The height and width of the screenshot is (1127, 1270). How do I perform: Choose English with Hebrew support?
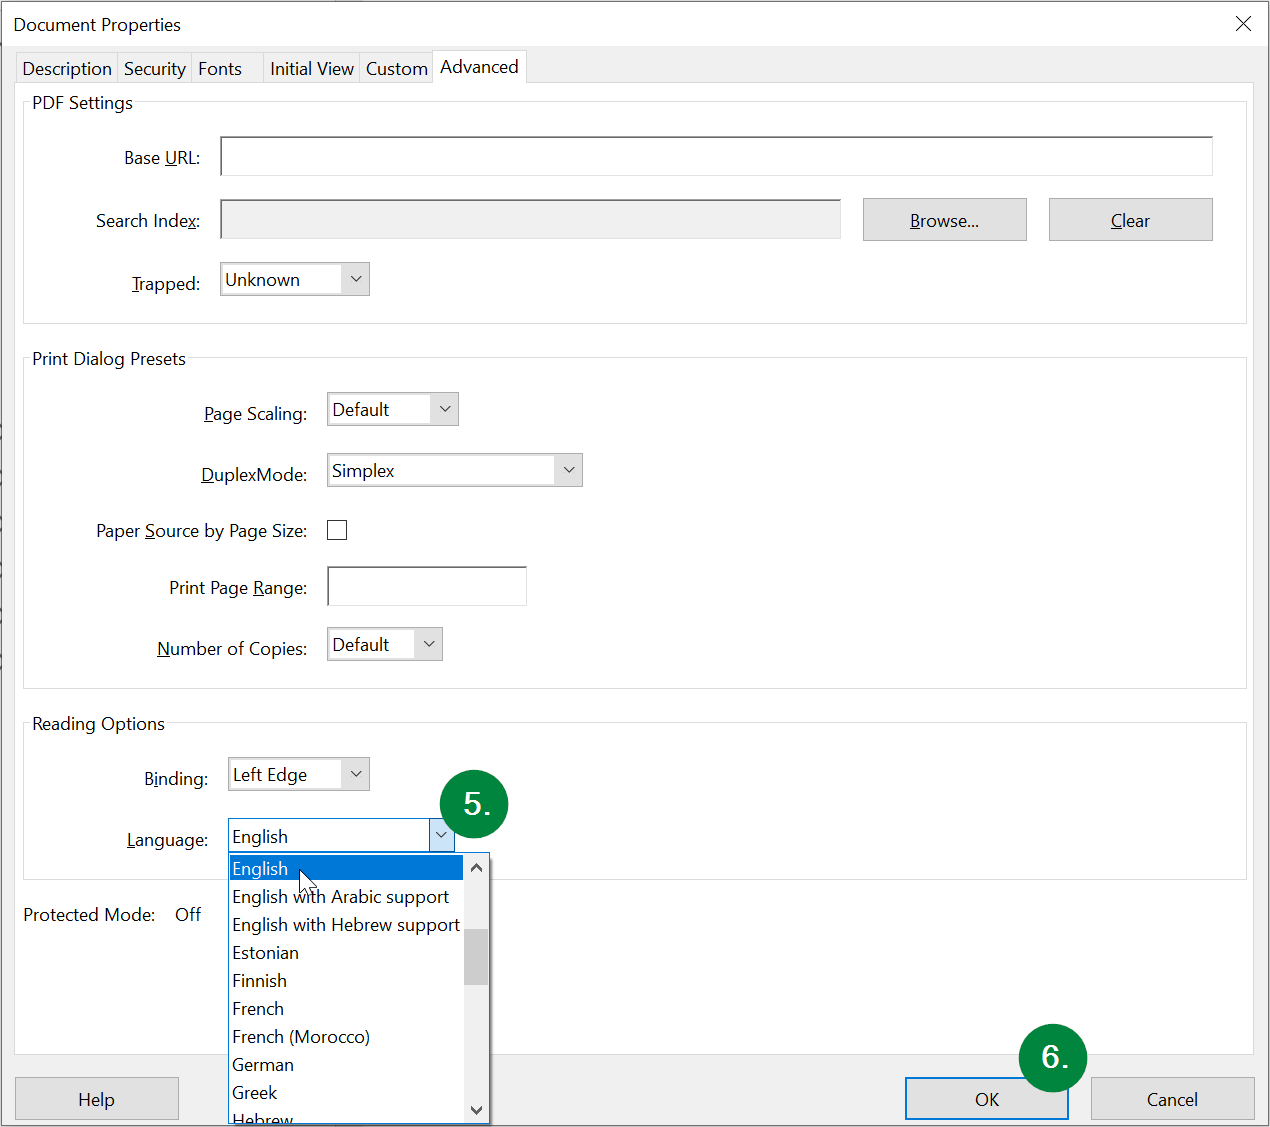tap(346, 924)
